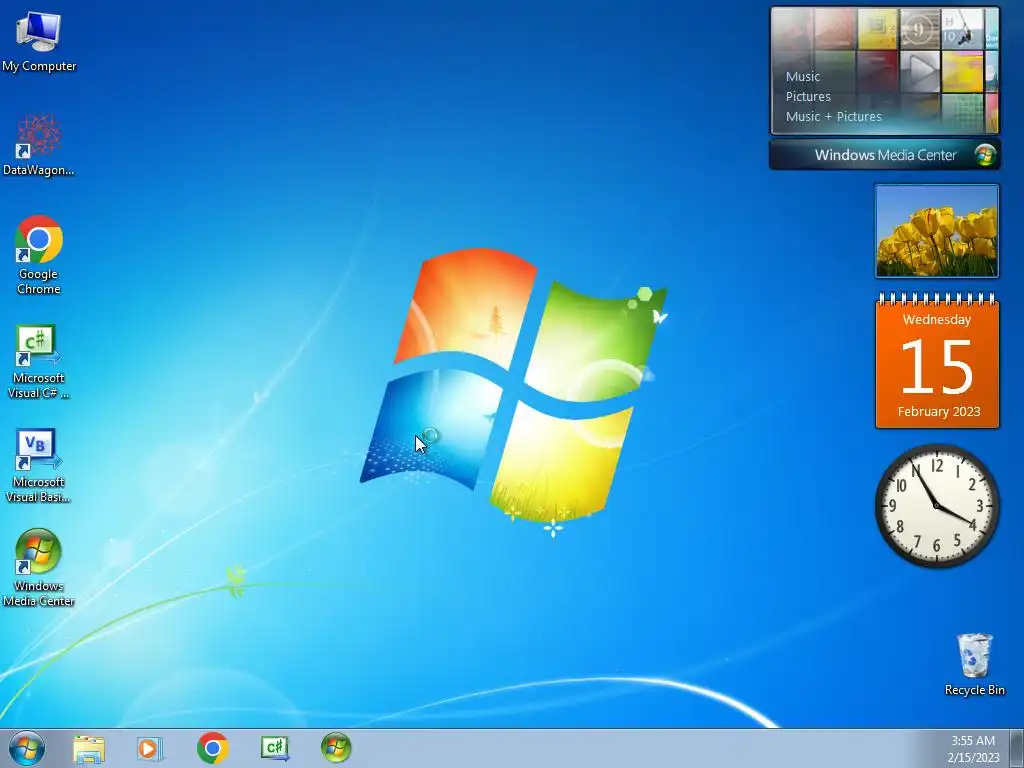
Task: Click Music + Pictures in the gadget
Action: click(x=833, y=117)
